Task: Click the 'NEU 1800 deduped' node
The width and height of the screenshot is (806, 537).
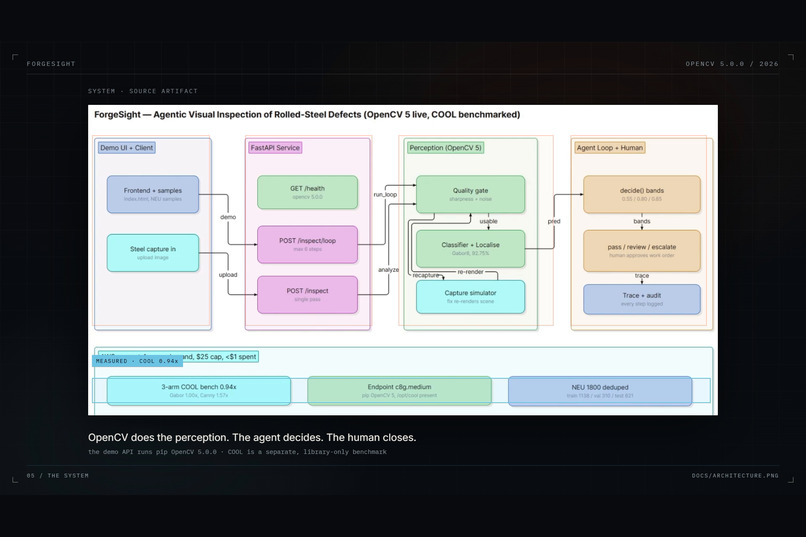Action: tap(600, 391)
